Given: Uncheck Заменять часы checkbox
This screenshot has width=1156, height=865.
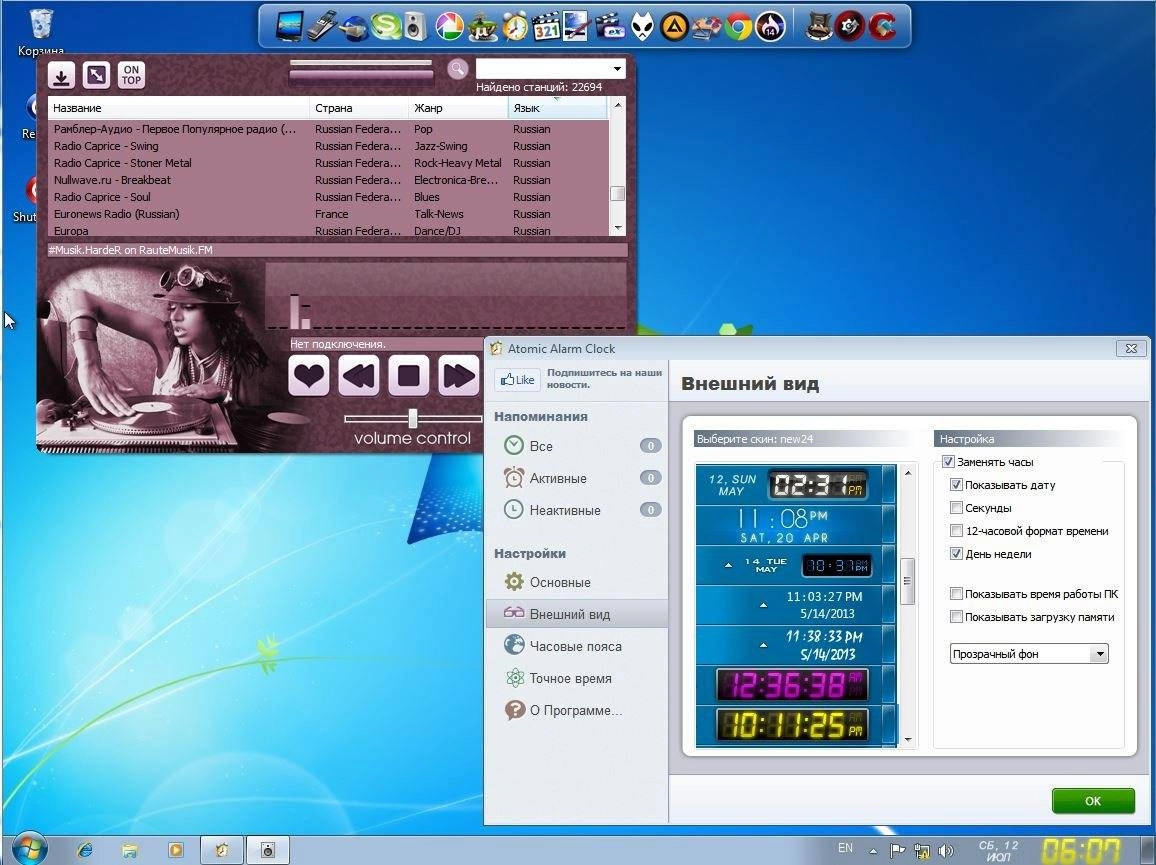Looking at the screenshot, I should coord(948,462).
